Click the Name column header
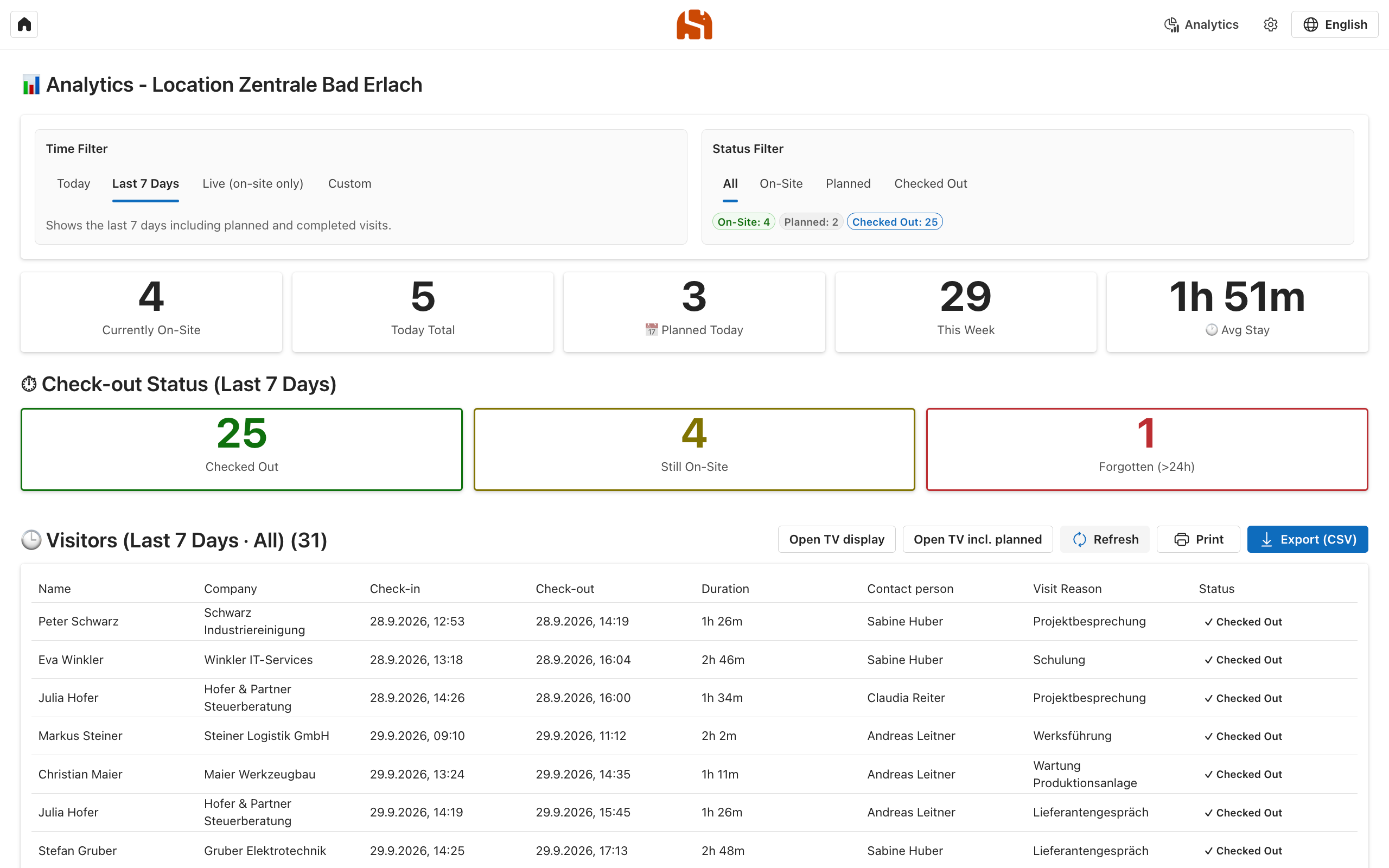This screenshot has width=1389, height=868. 55,589
